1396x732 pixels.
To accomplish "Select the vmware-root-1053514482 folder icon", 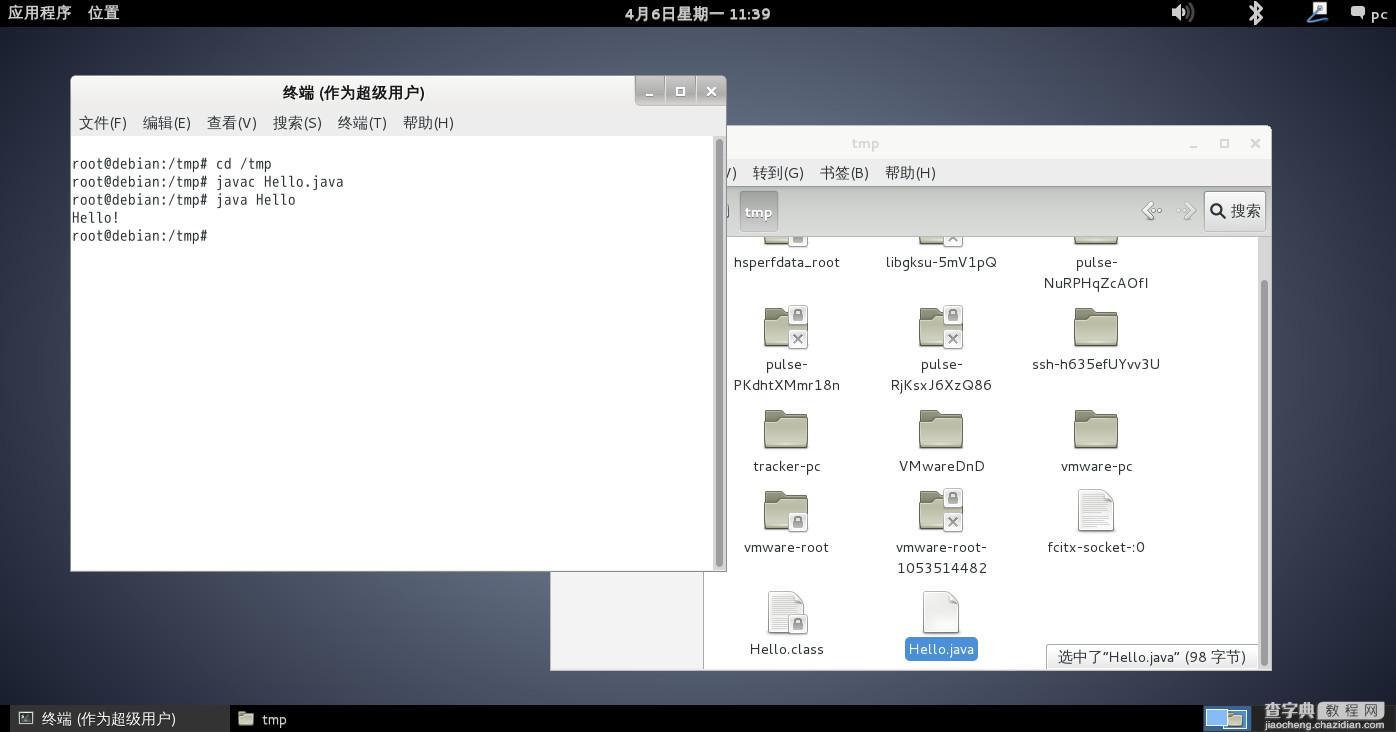I will 941,510.
